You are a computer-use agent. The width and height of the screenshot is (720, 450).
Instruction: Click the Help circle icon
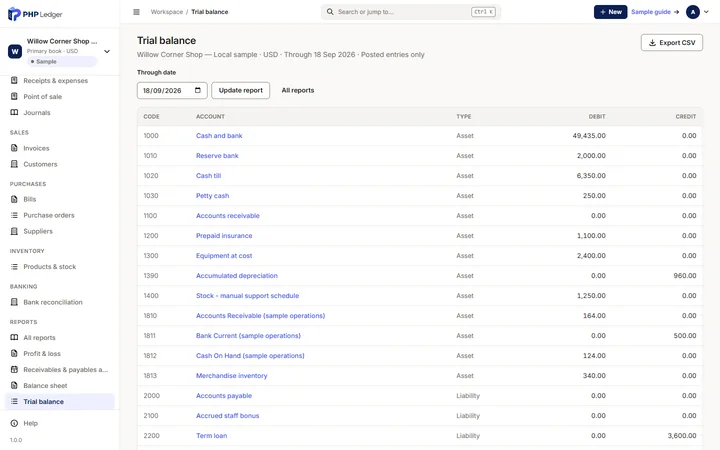14,423
